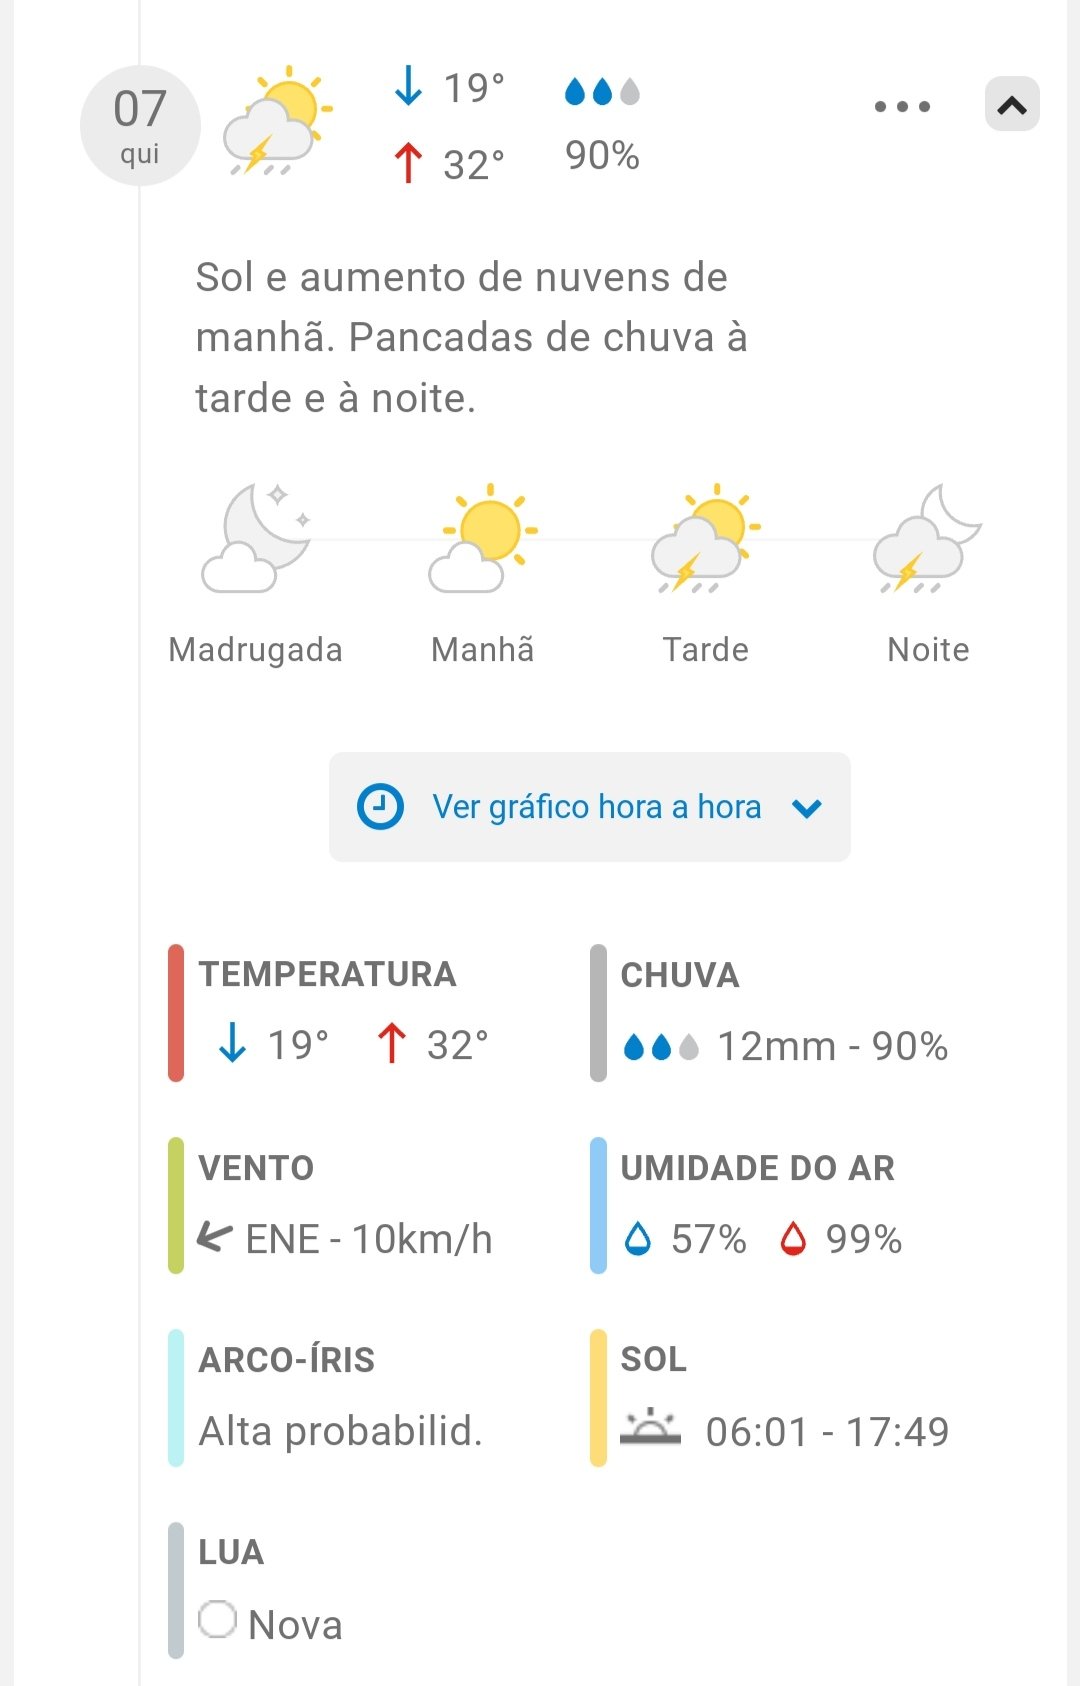The image size is (1080, 1686).
Task: Tap the ENE wind direction arrow
Action: (215, 1238)
